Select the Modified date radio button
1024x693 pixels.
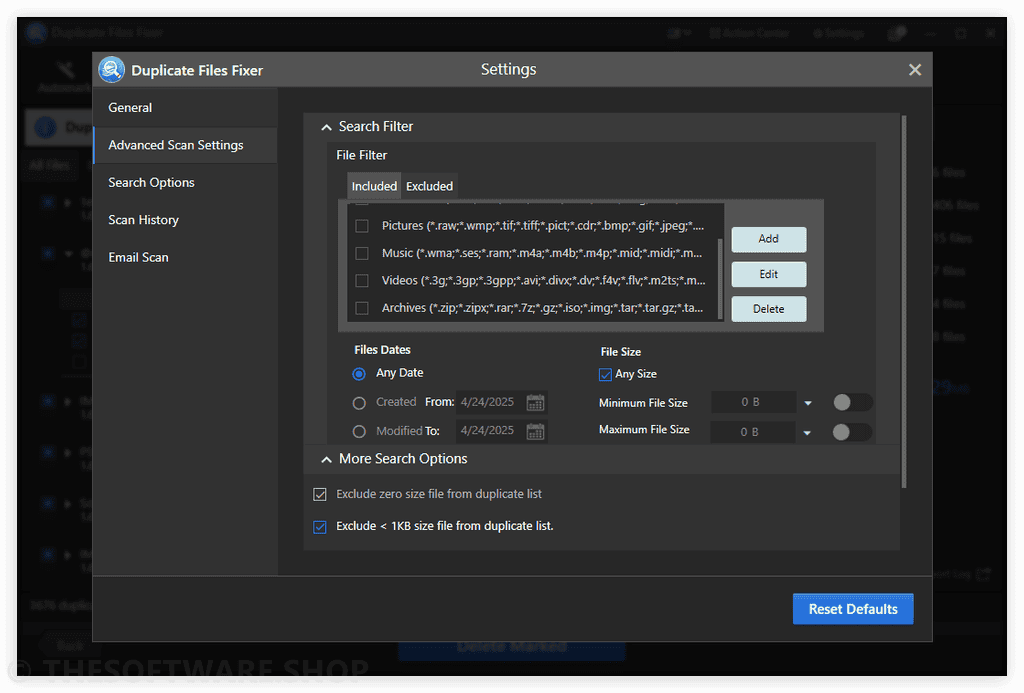(359, 432)
